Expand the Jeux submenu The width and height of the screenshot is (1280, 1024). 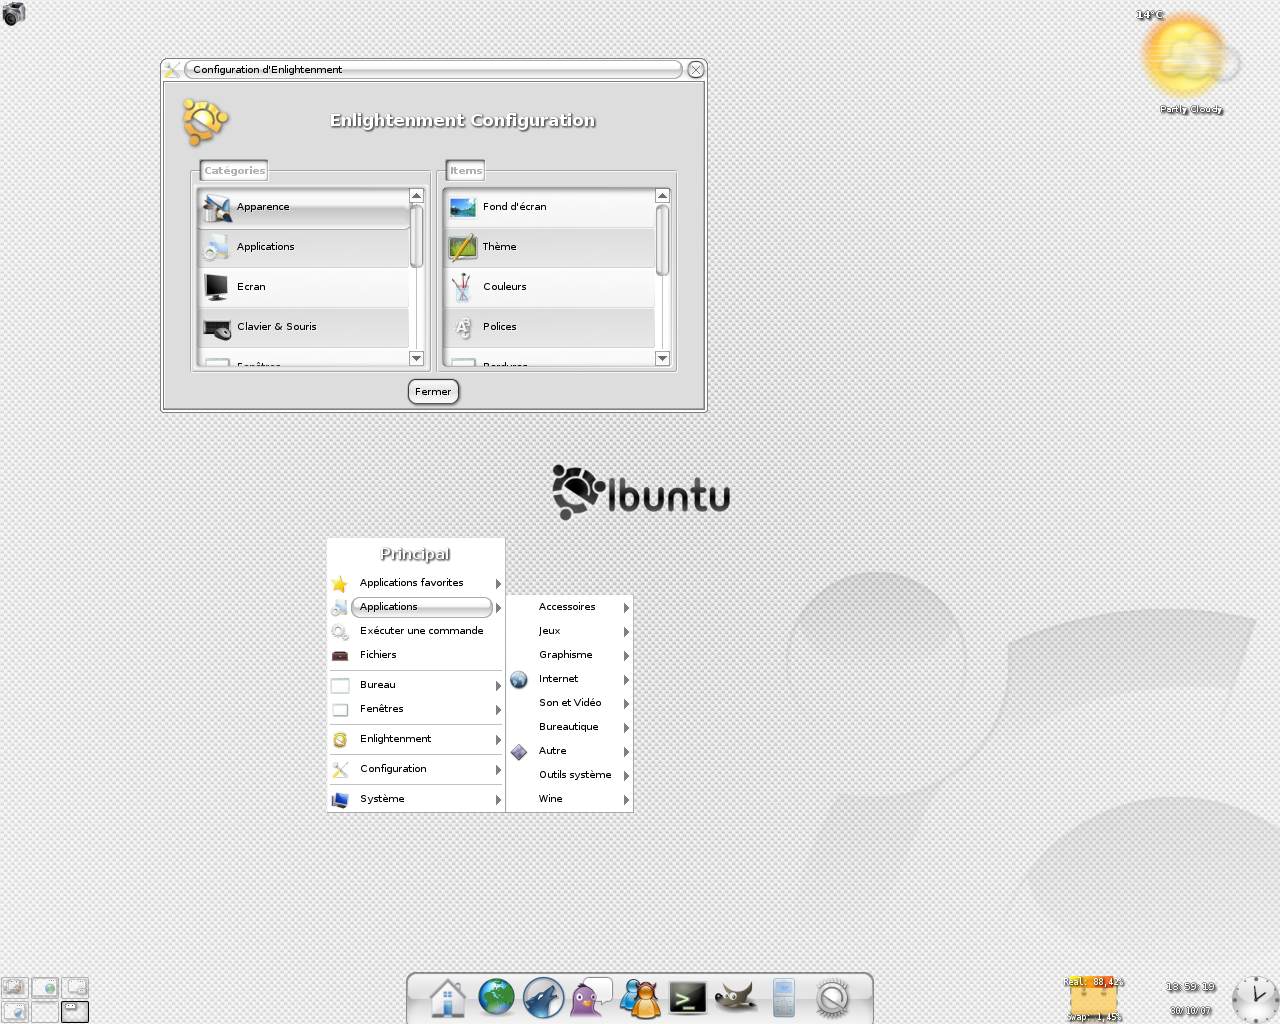[x=570, y=631]
